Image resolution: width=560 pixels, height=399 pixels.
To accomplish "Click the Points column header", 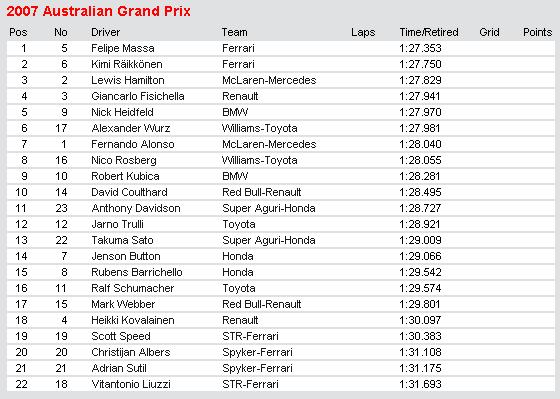I will pyautogui.click(x=538, y=32).
